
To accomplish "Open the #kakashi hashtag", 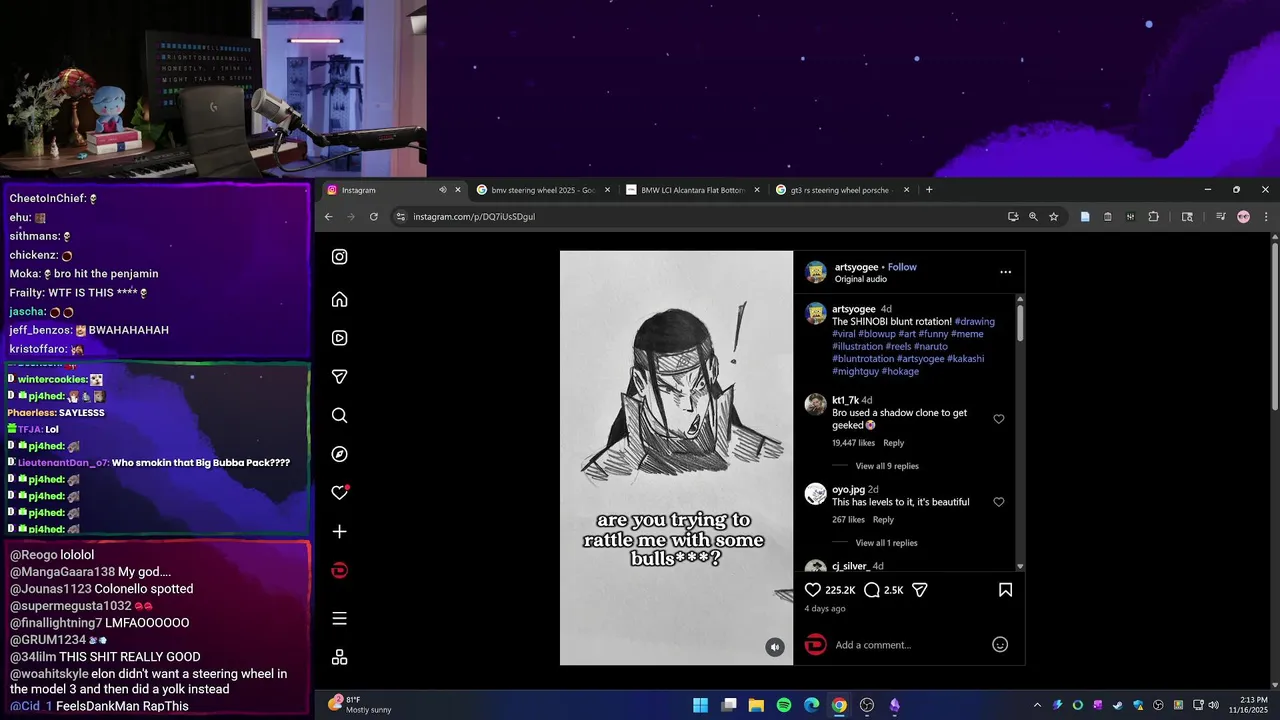I will [965, 358].
